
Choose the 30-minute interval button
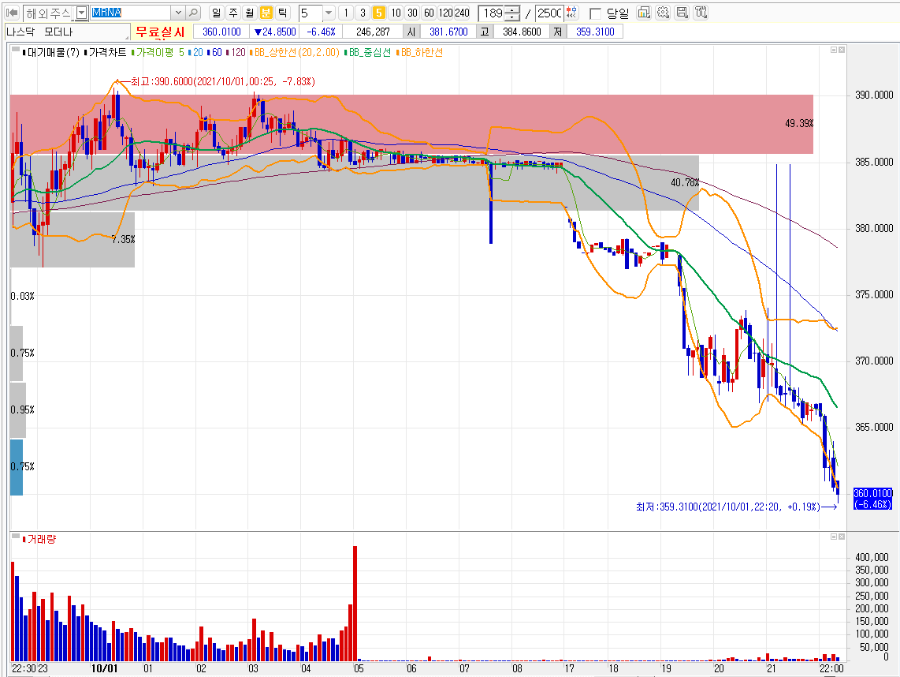pos(412,13)
